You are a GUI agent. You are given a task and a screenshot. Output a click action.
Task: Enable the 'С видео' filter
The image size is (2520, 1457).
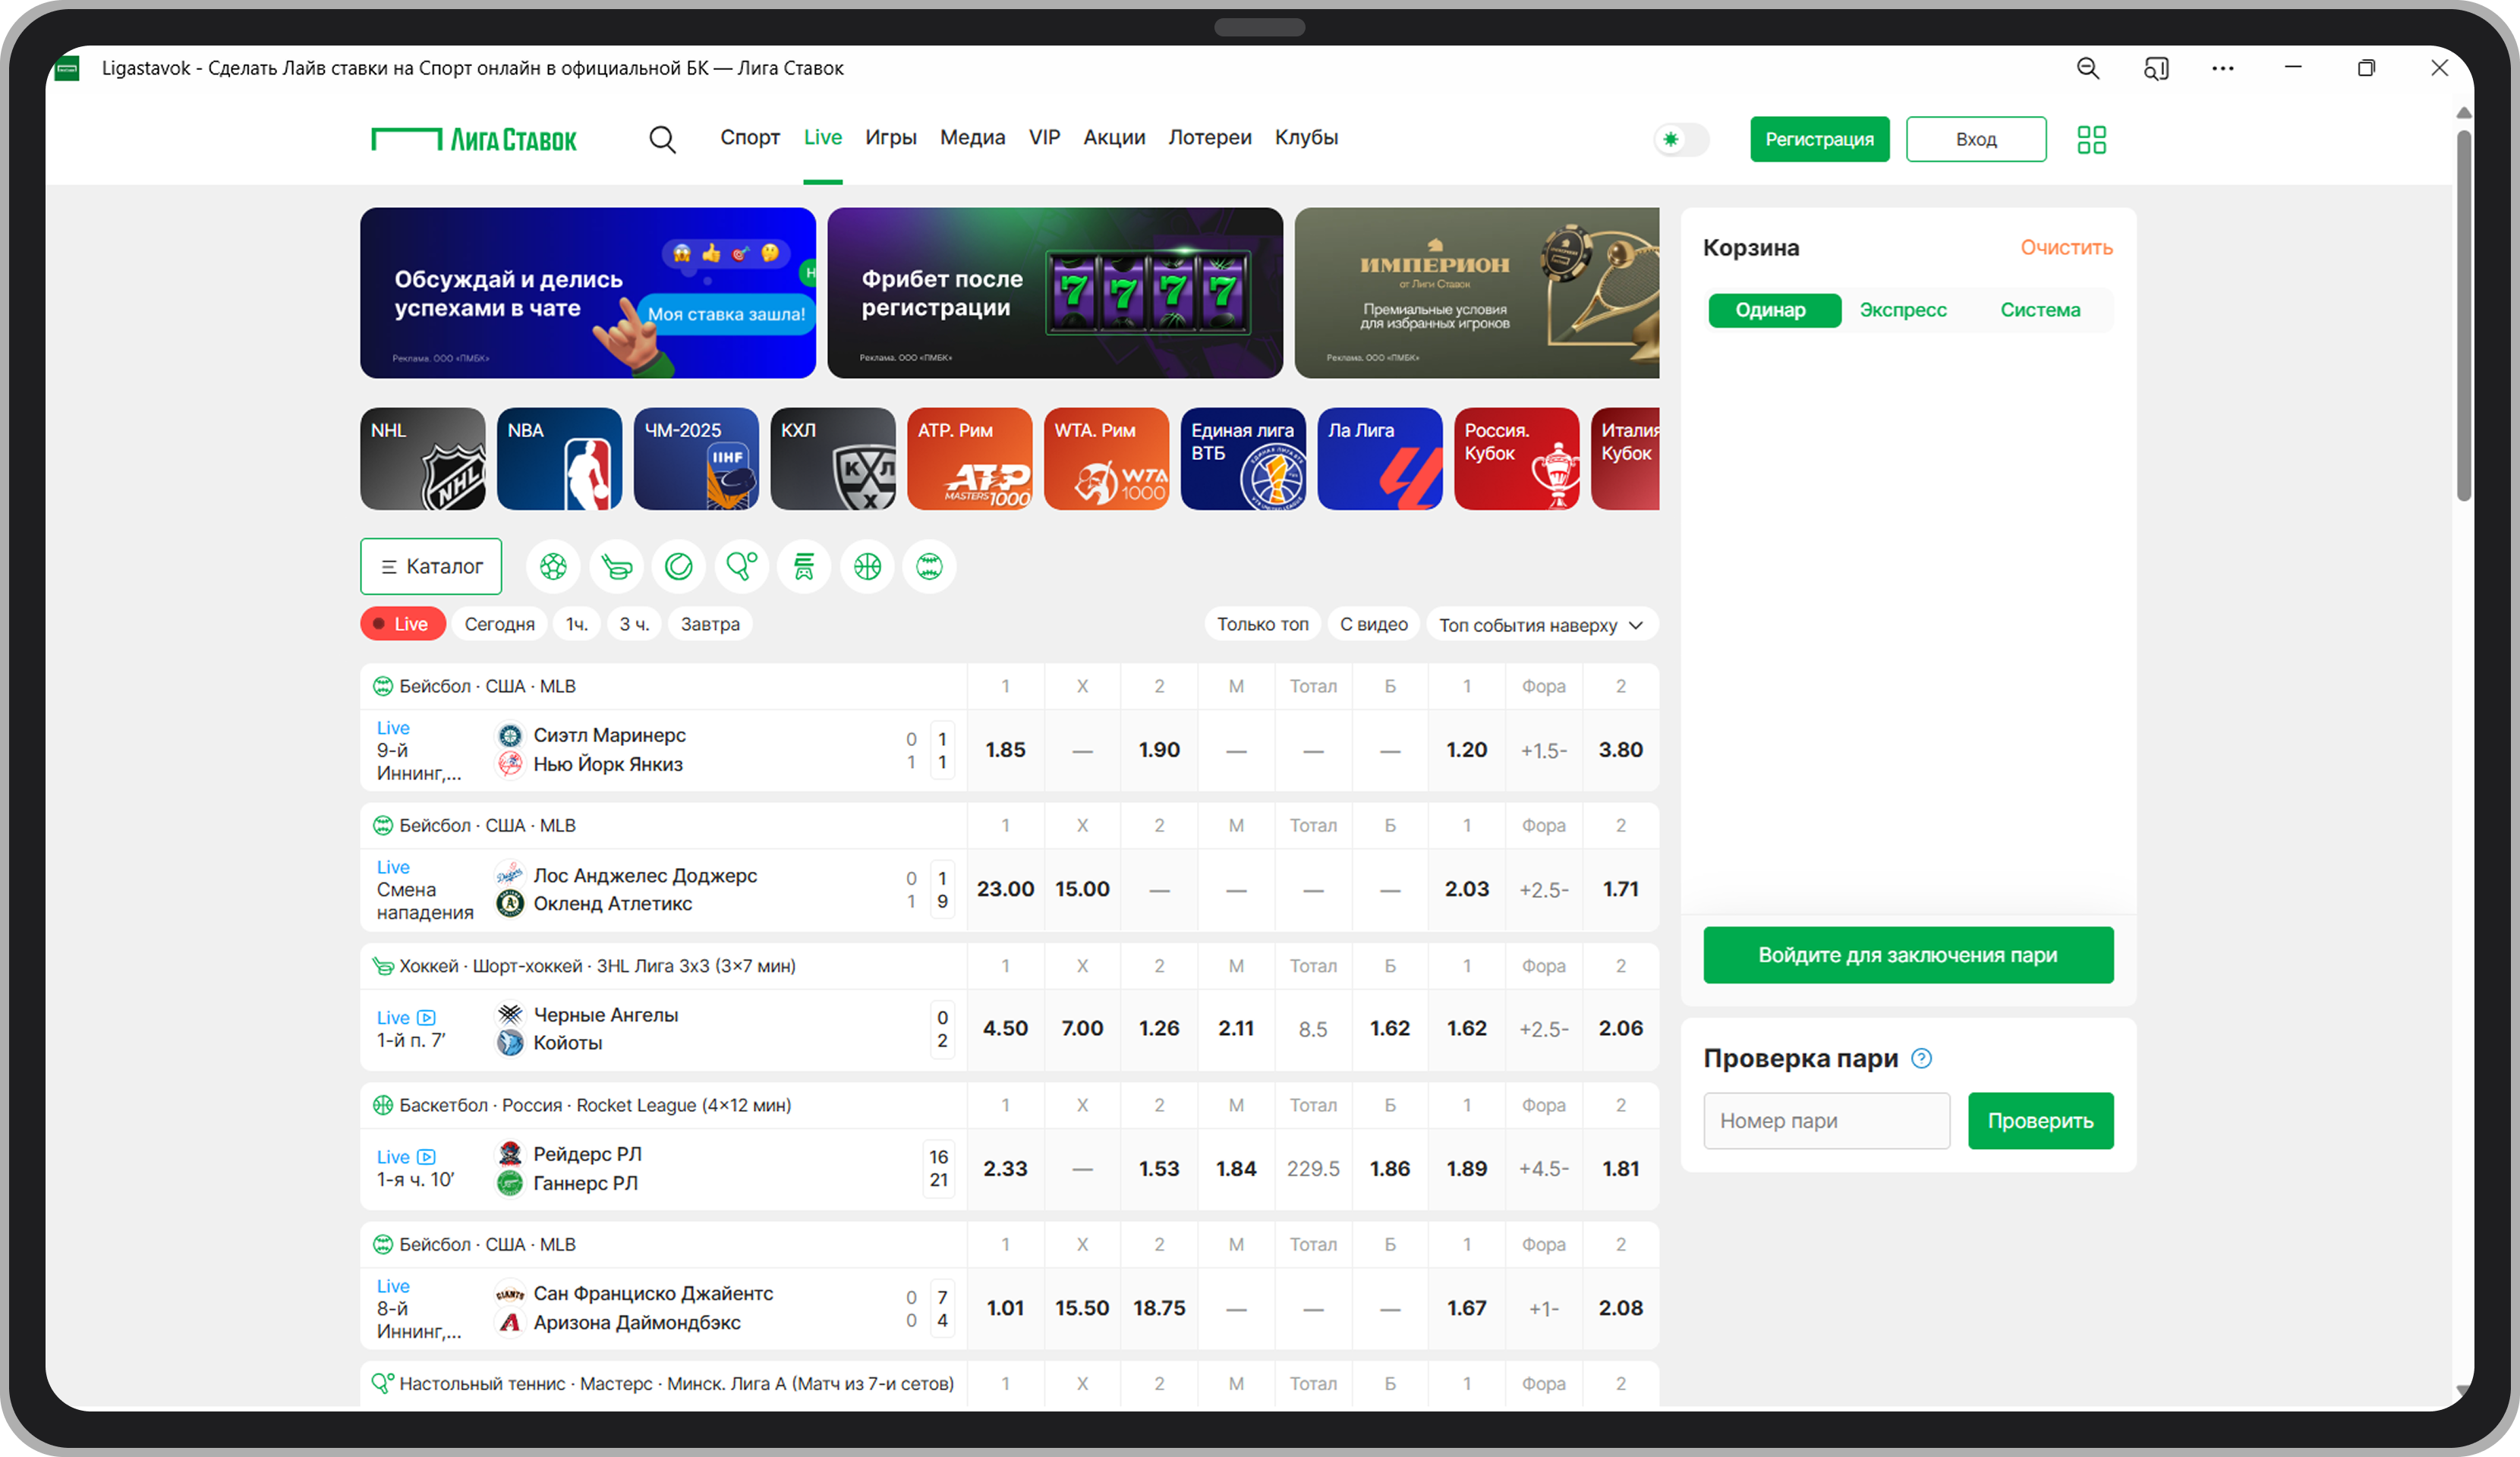[x=1373, y=624]
